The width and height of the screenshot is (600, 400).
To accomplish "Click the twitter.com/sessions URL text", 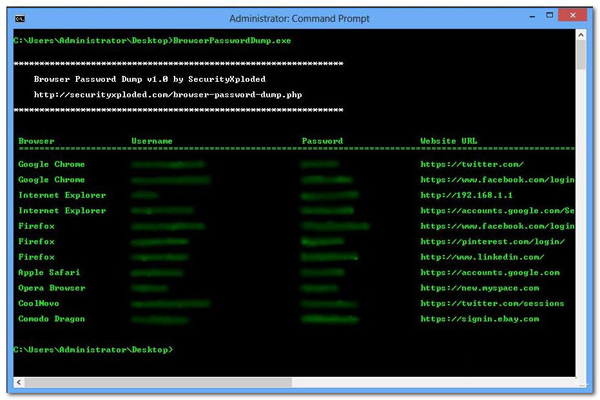I will click(492, 304).
